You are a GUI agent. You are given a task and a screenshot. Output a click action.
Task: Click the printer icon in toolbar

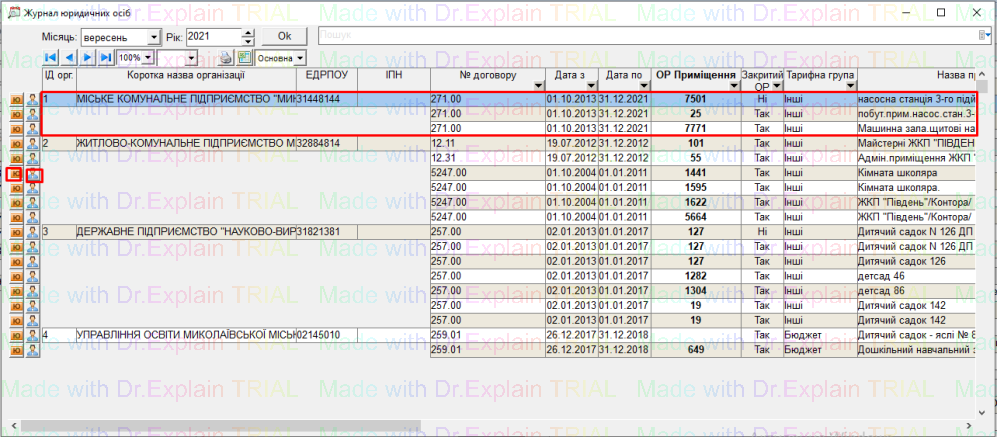(226, 58)
